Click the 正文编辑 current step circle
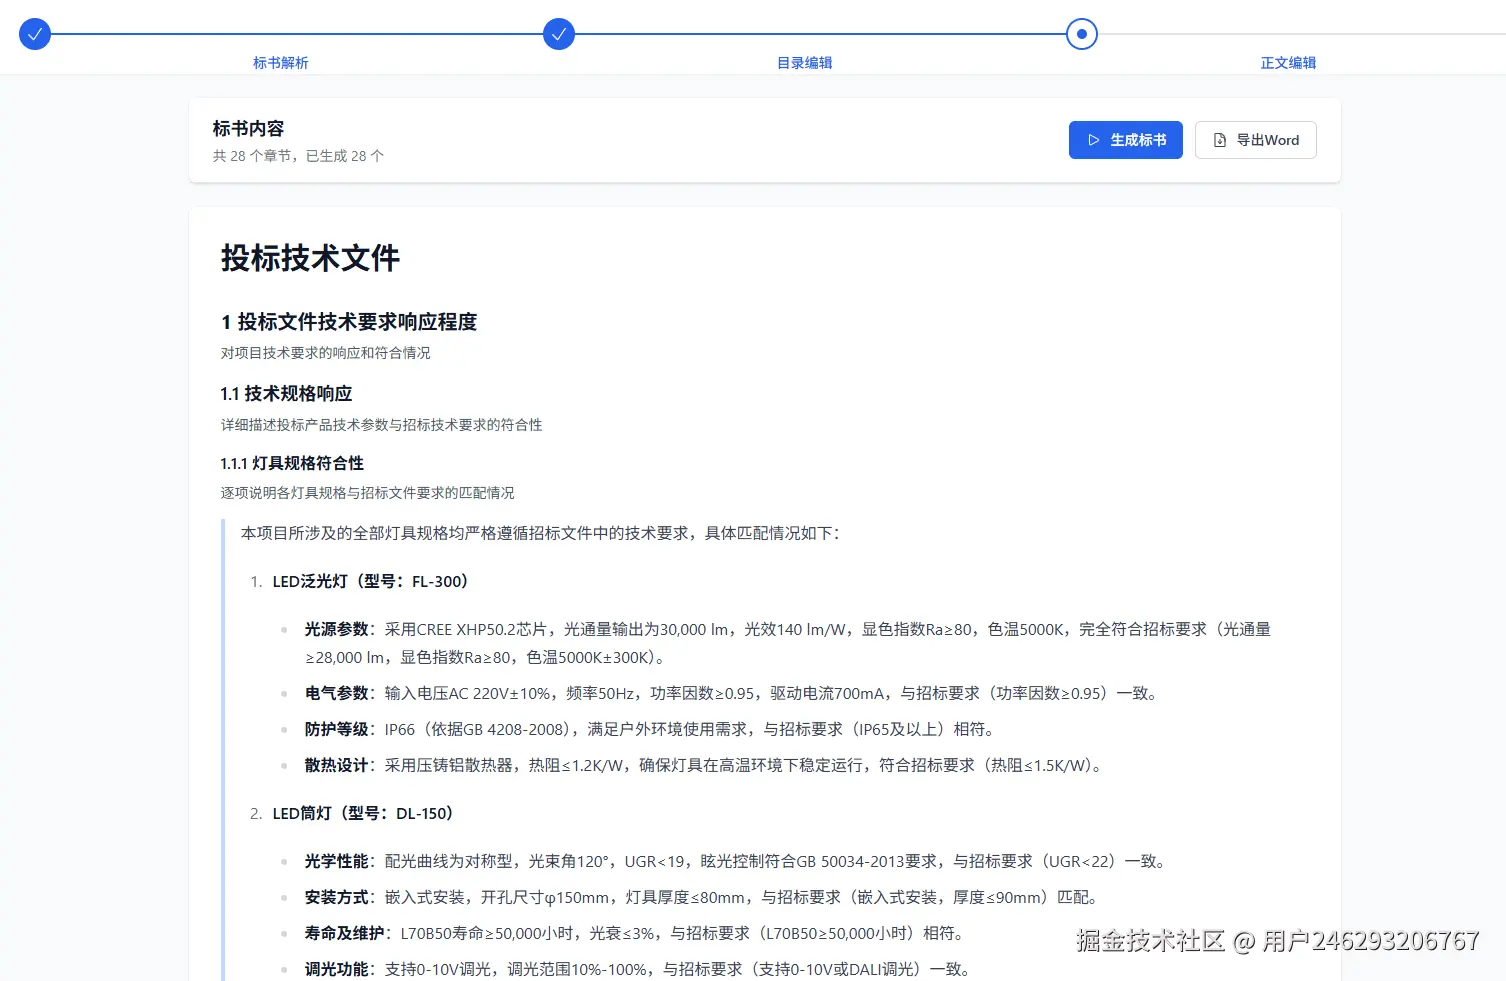This screenshot has width=1506, height=981. point(1082,34)
